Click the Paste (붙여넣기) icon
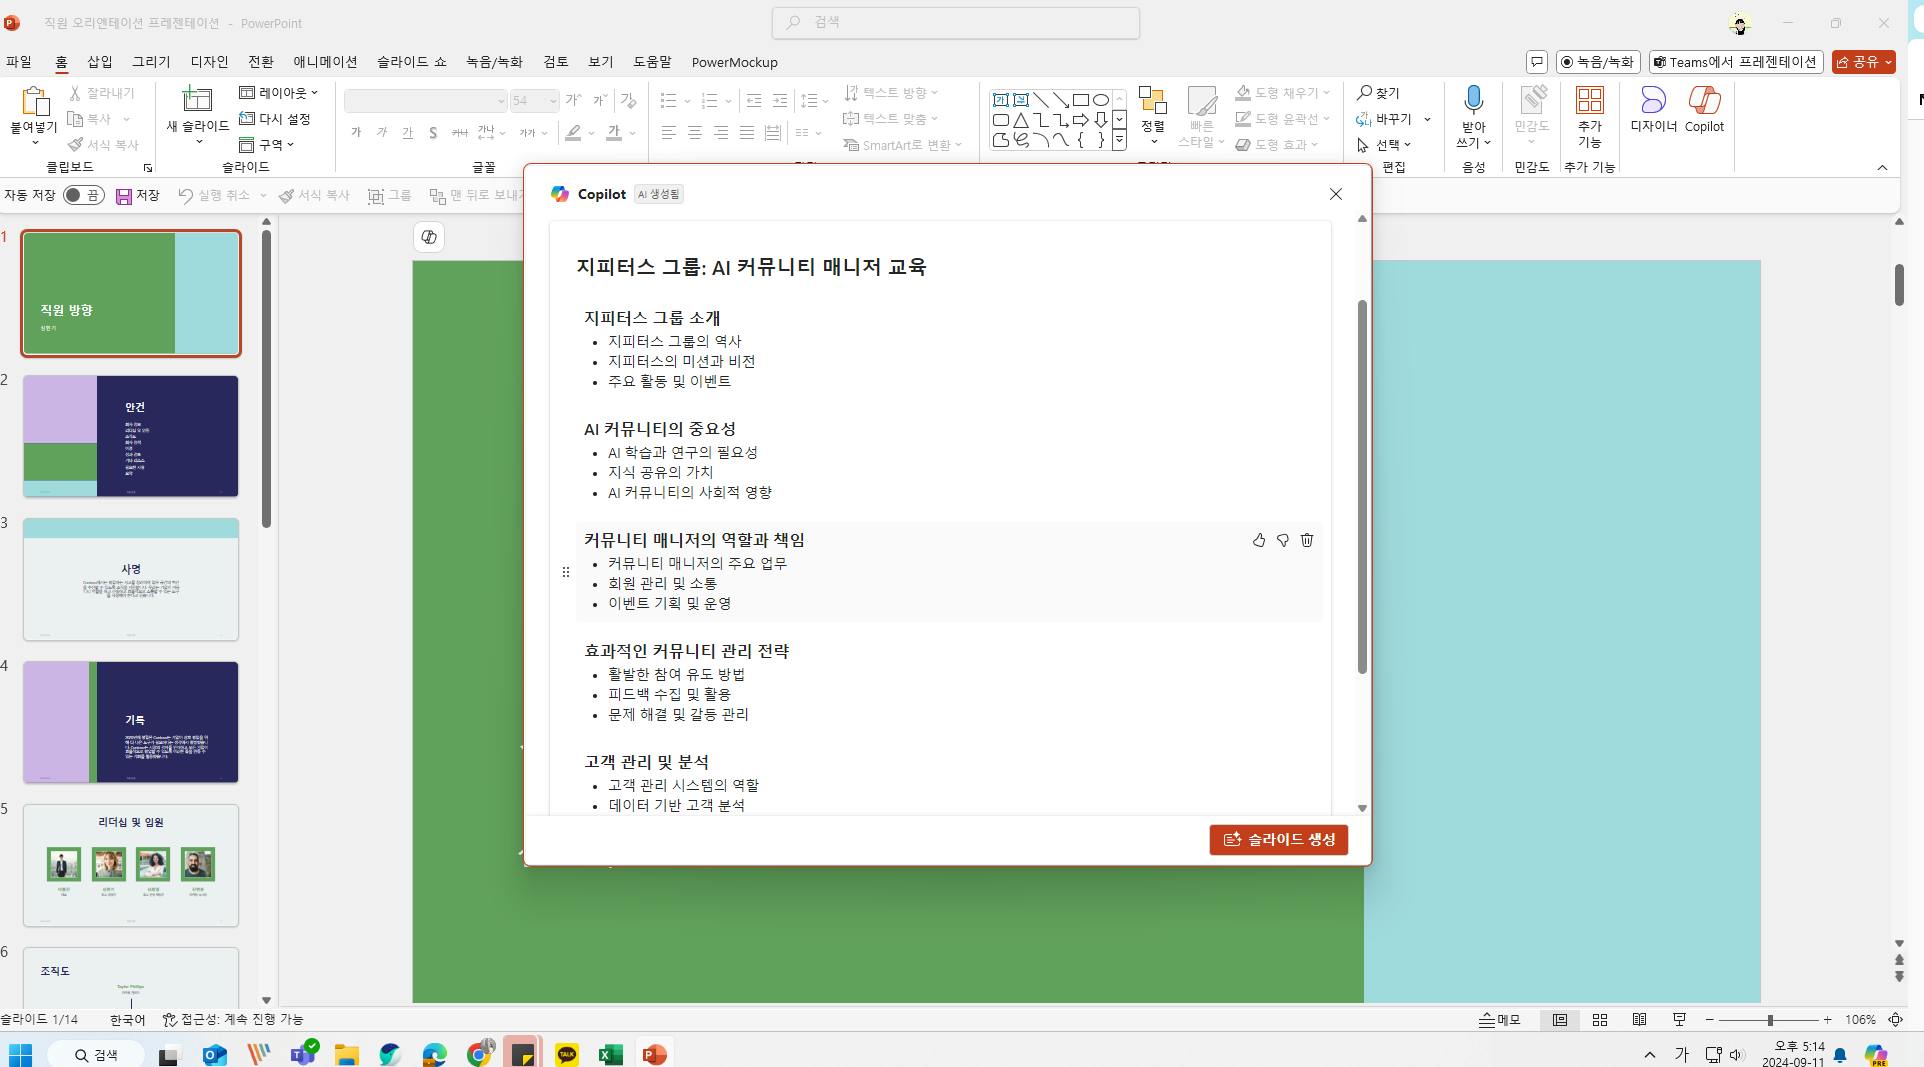Image resolution: width=1924 pixels, height=1067 pixels. [x=34, y=102]
